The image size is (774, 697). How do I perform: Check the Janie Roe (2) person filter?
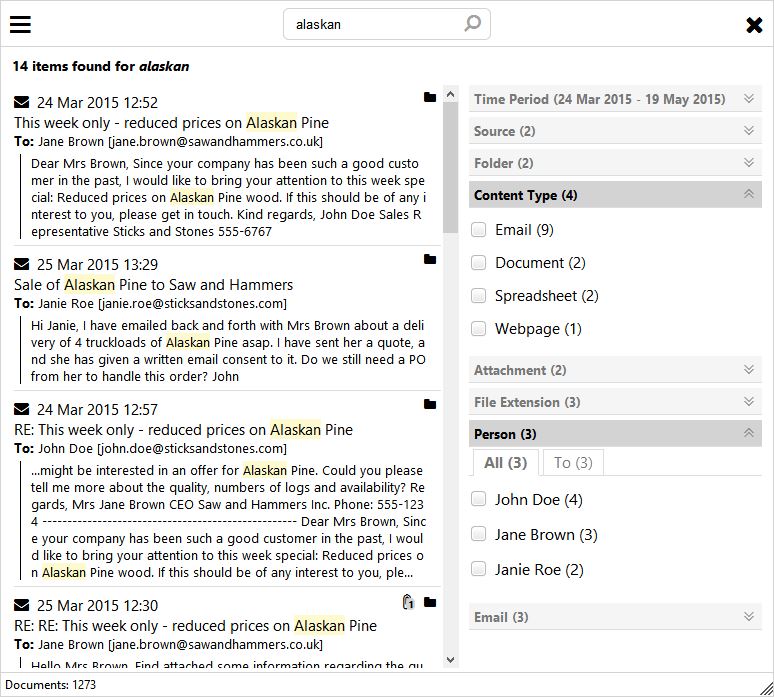point(478,569)
